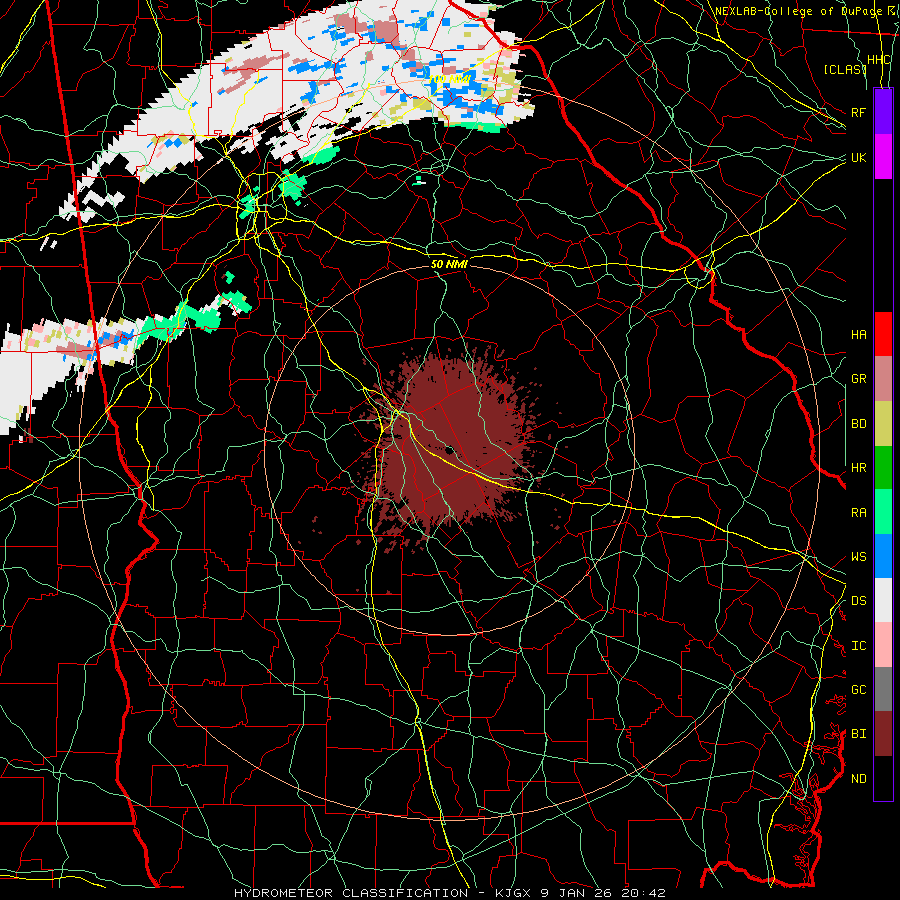Click the RF legend label
This screenshot has height=900, width=900.
click(x=858, y=112)
